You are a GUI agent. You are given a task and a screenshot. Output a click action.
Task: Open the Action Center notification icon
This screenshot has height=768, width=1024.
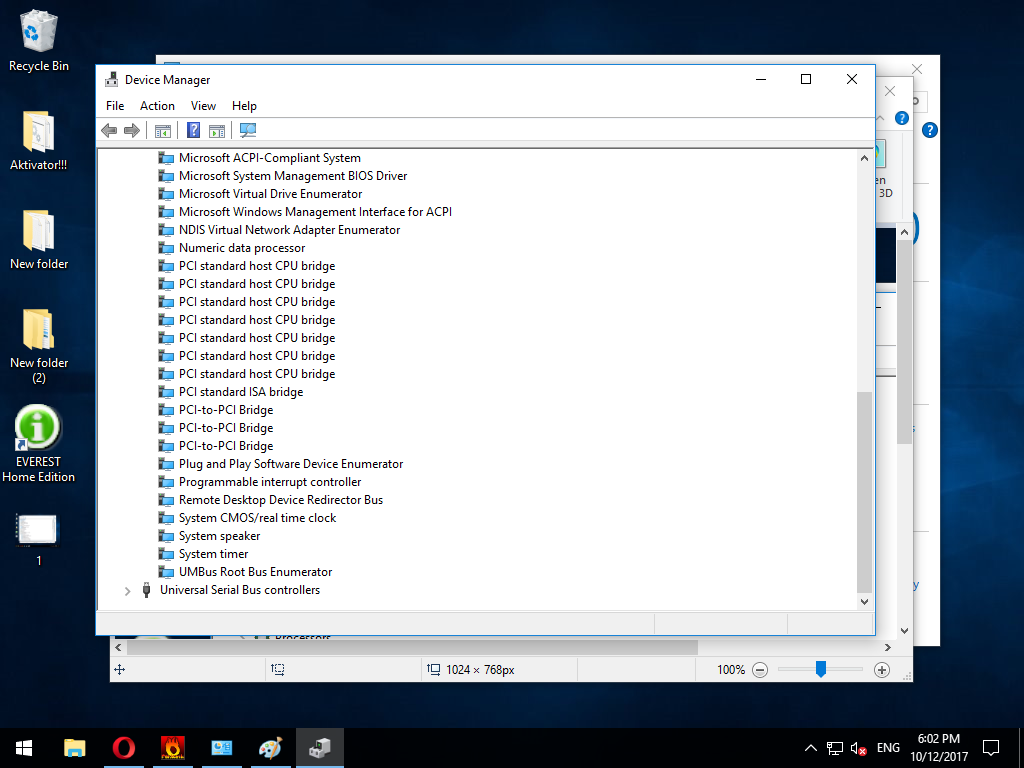coord(991,748)
